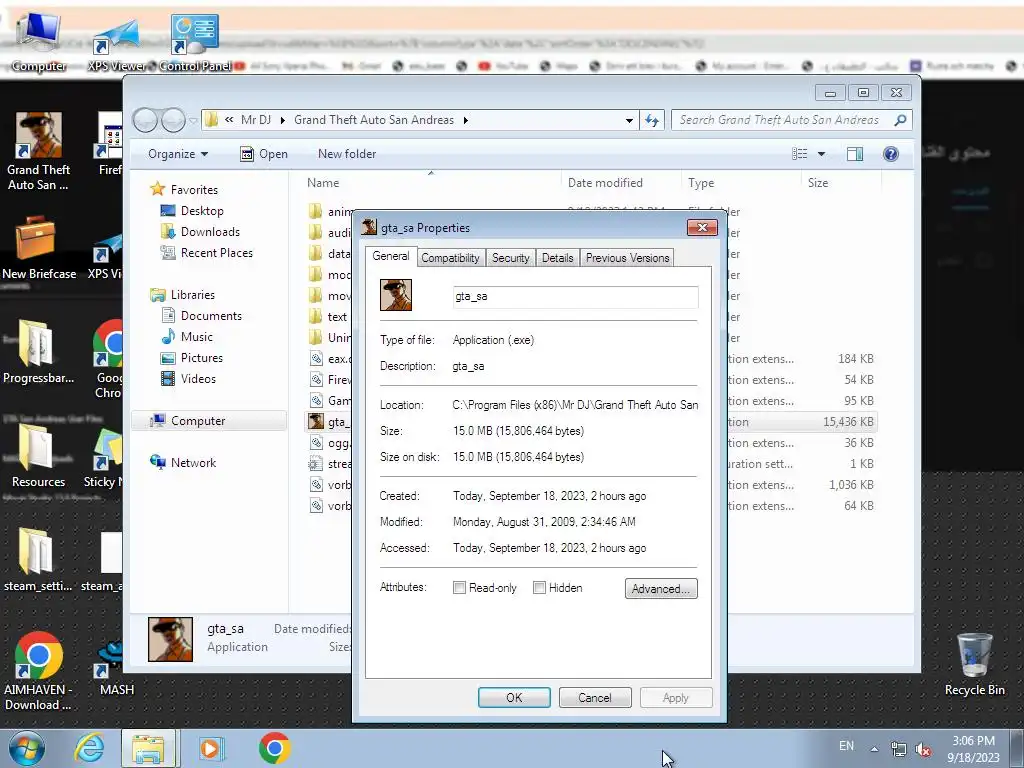
Task: Open the Progressbar folder on desktop
Action: (x=39, y=351)
